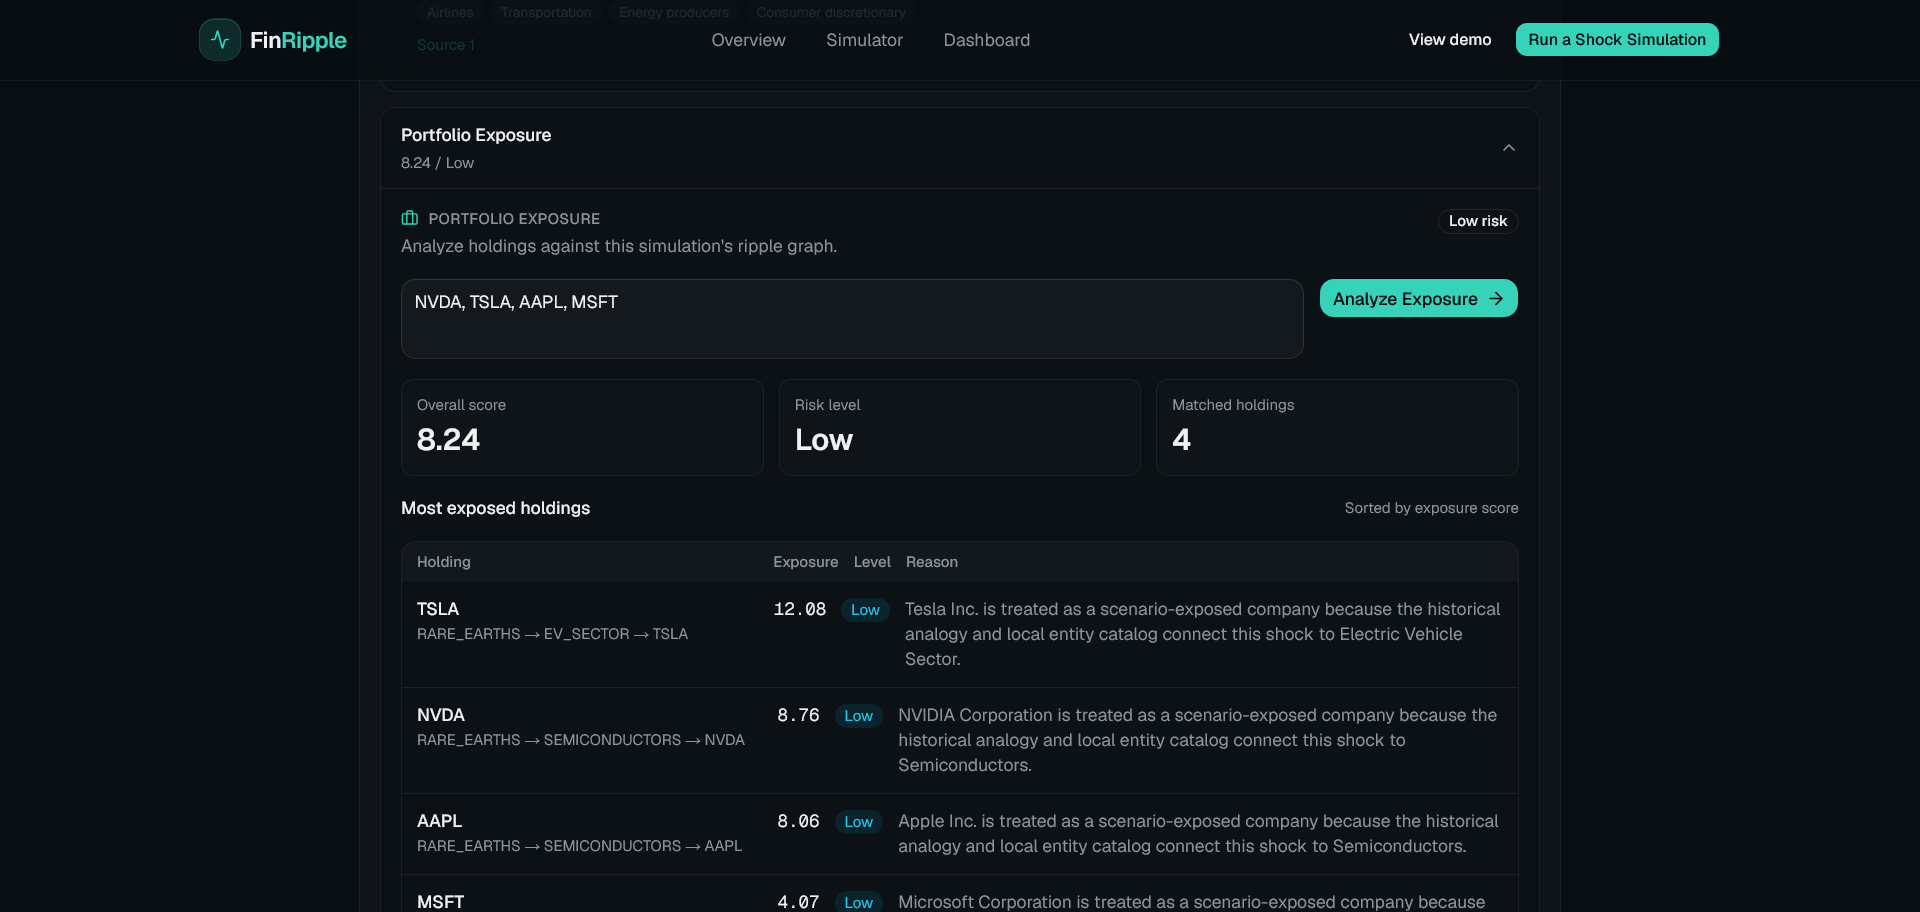Click the Analyze holdings description text
This screenshot has width=1920, height=912.
[x=619, y=246]
